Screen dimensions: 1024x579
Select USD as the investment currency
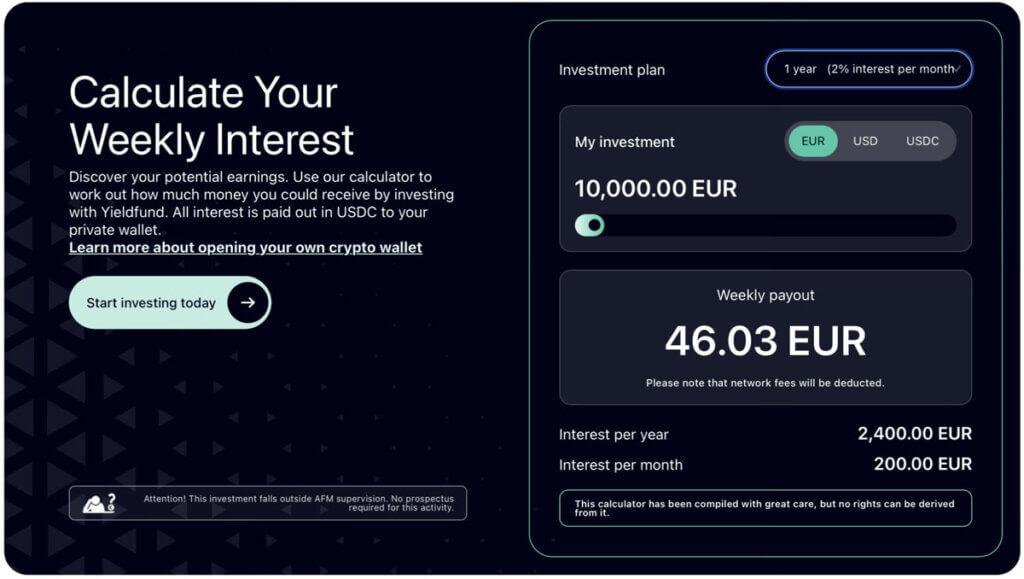864,141
